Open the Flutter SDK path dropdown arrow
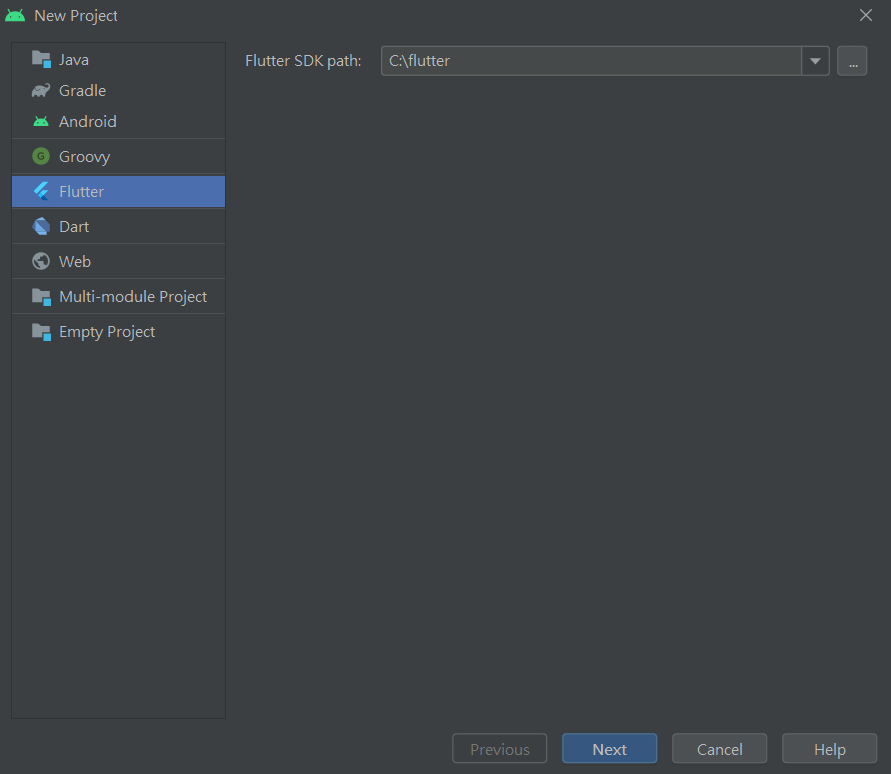 click(815, 61)
